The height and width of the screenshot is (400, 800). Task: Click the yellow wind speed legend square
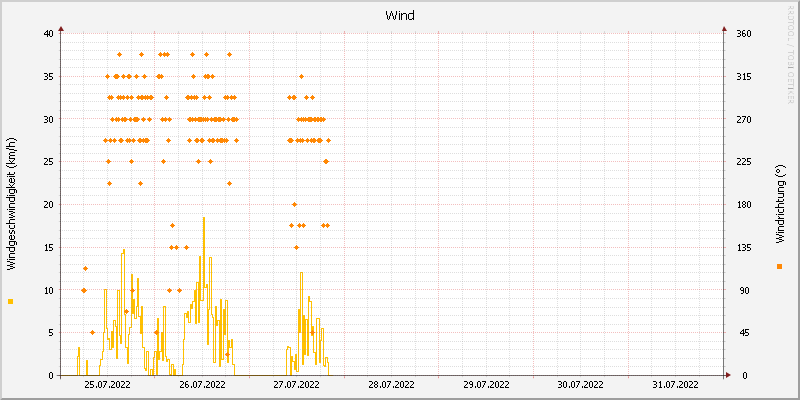11,302
